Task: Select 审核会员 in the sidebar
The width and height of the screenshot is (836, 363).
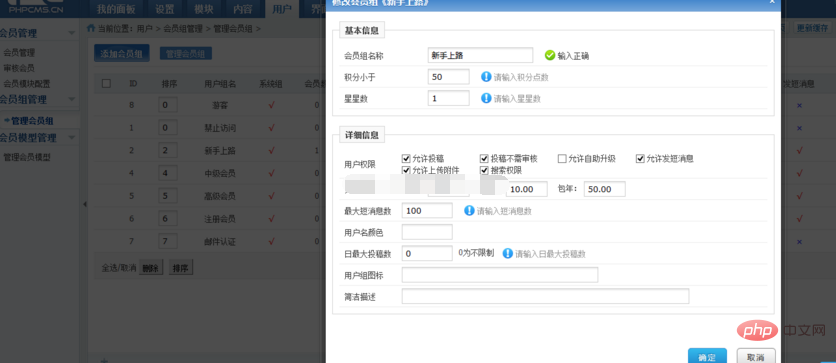Action: coord(19,68)
